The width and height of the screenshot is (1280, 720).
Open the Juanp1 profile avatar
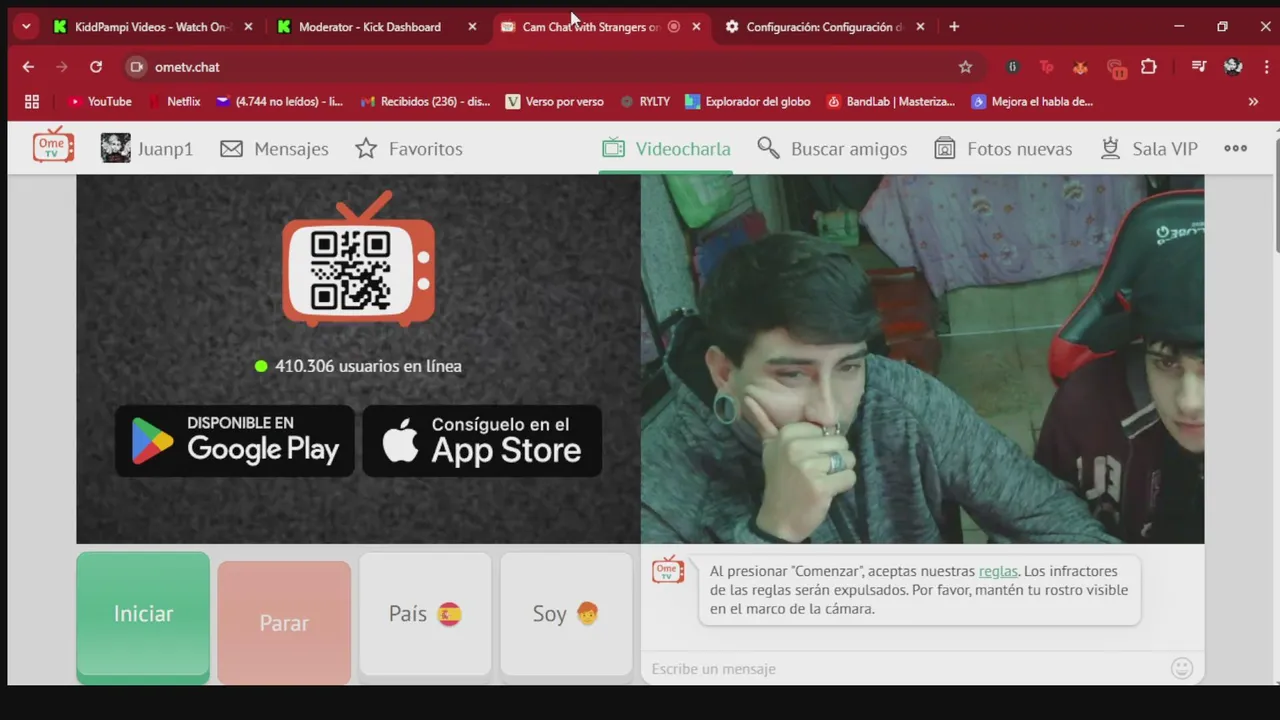point(115,148)
